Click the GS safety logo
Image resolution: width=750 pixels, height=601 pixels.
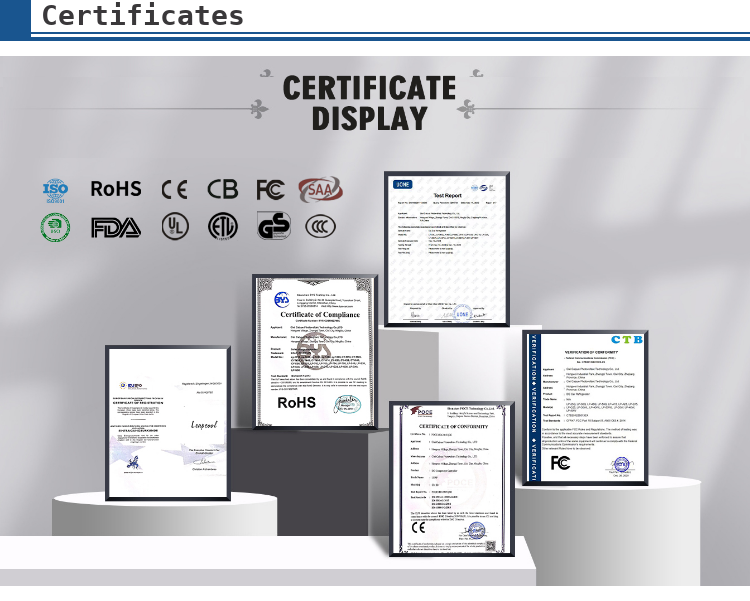(x=274, y=226)
